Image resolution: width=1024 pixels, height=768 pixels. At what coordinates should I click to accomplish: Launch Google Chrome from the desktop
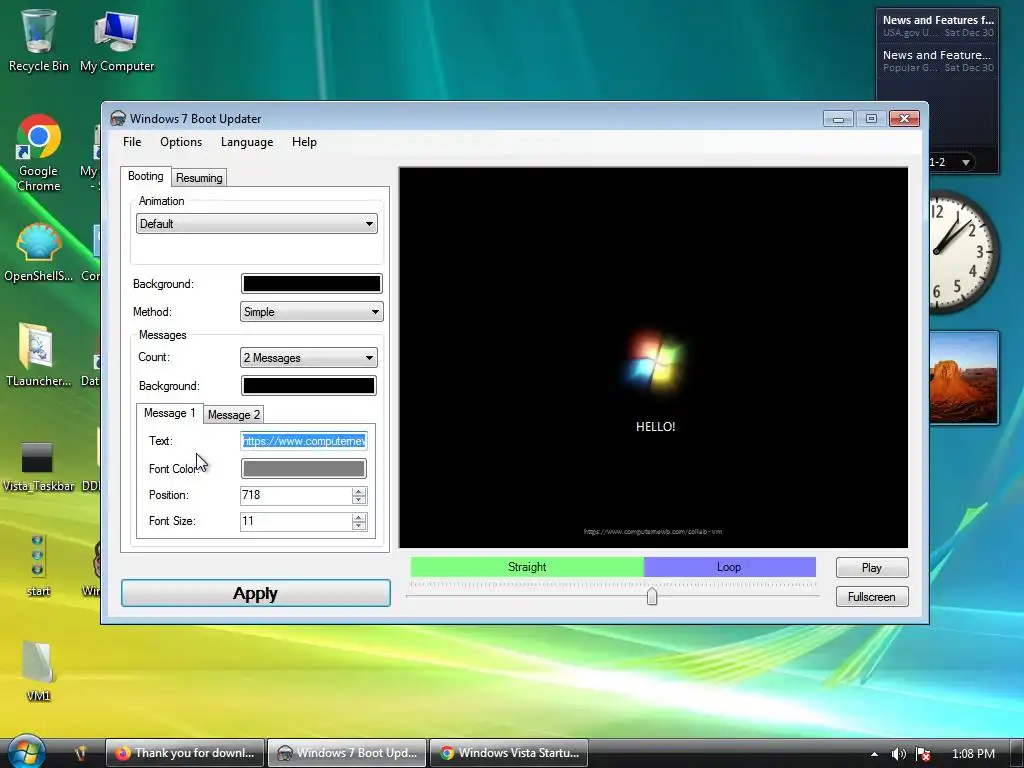39,153
